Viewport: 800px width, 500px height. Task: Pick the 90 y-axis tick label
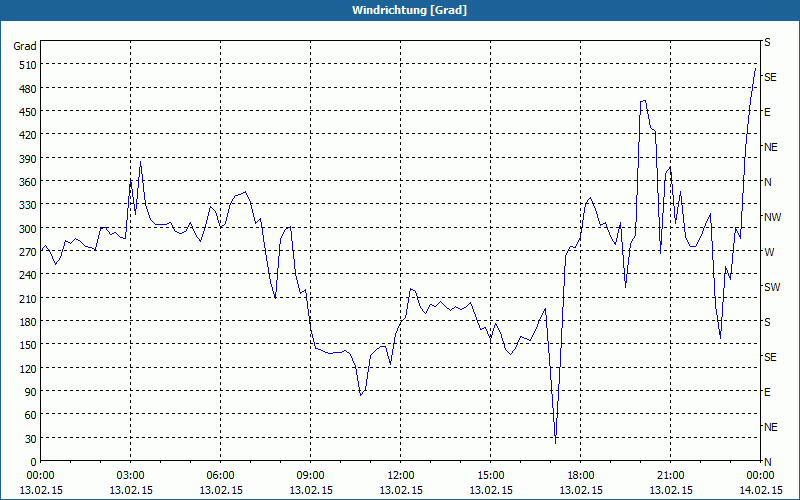tap(31, 392)
